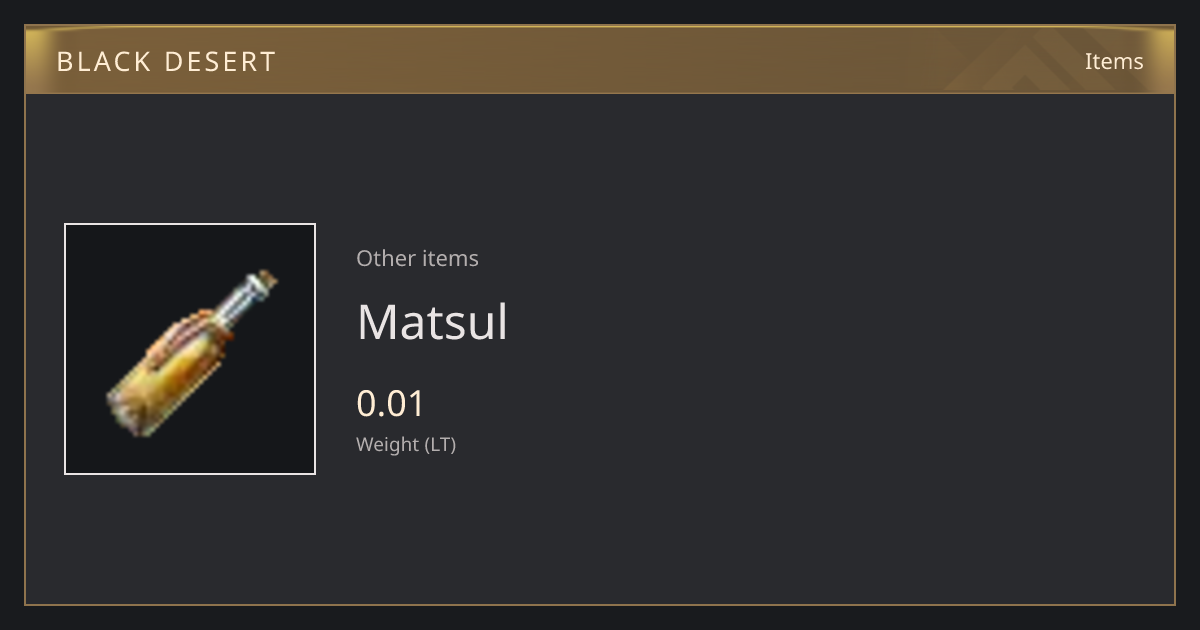
Task: Click the 0.01 weight value
Action: [390, 404]
